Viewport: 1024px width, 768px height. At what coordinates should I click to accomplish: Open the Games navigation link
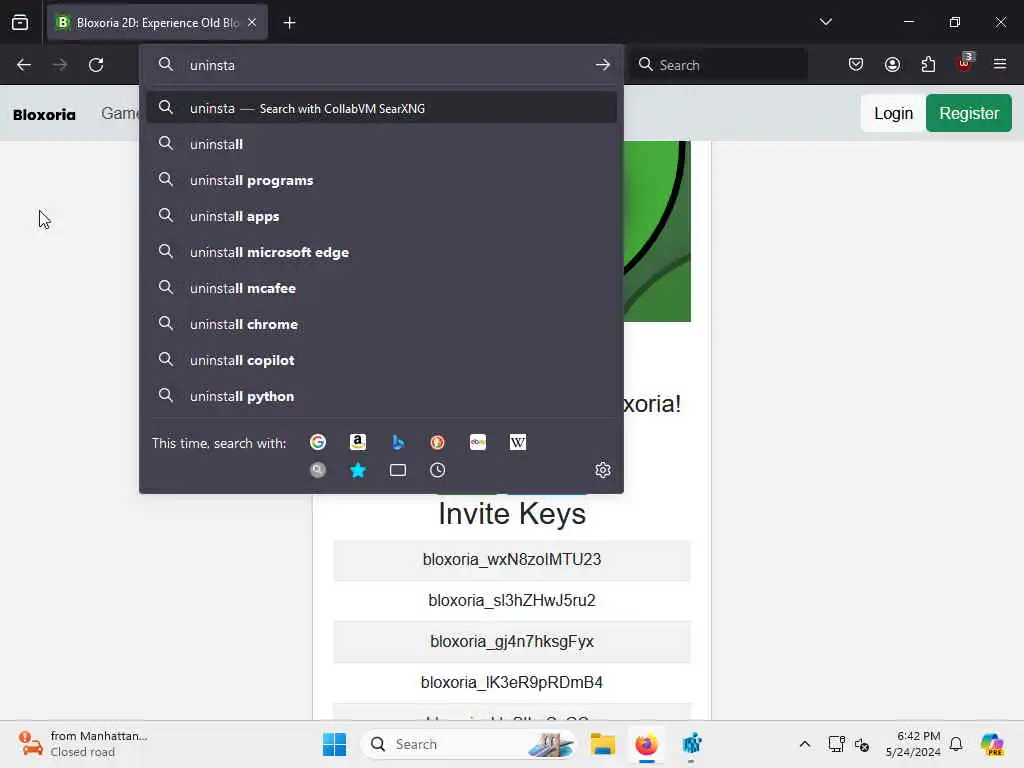[120, 114]
